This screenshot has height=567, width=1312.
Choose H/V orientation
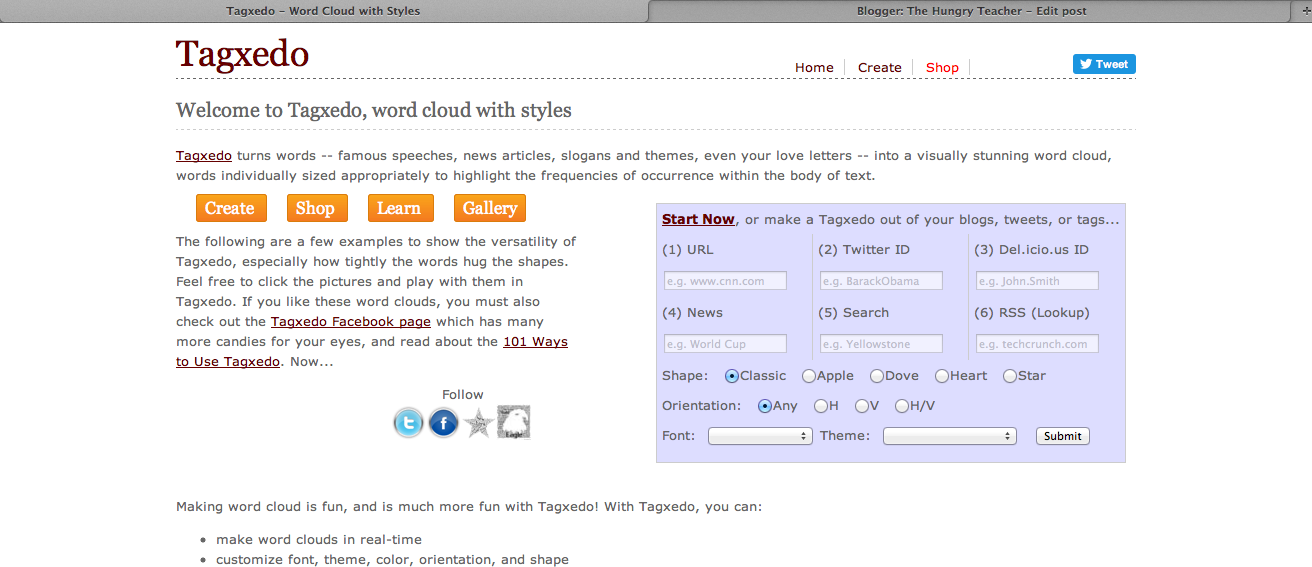[x=902, y=406]
